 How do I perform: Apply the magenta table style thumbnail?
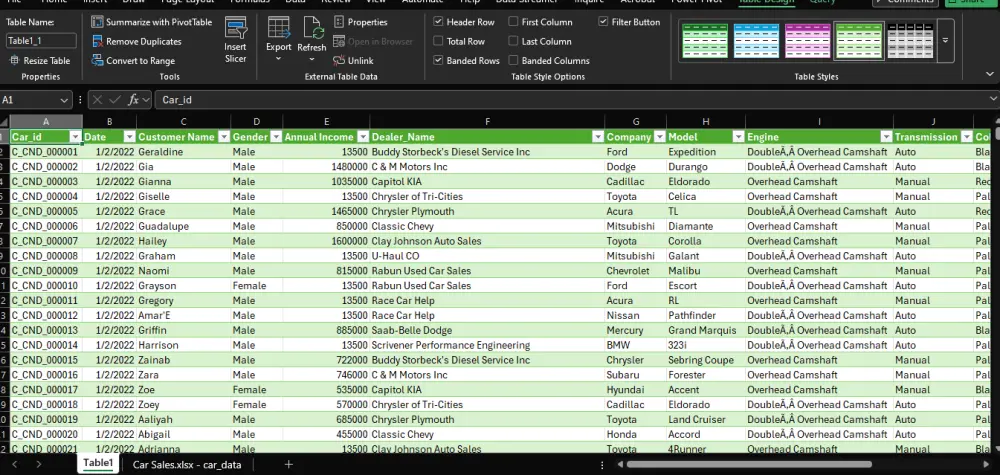[807, 41]
